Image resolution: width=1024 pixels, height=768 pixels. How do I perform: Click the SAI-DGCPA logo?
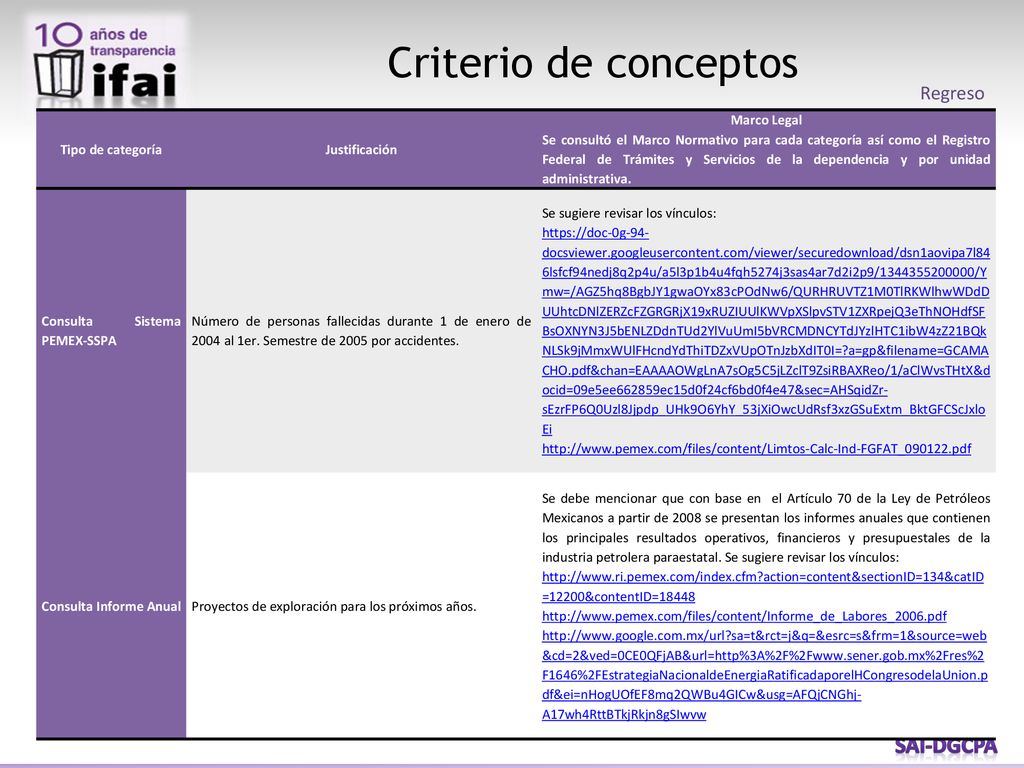pos(946,746)
